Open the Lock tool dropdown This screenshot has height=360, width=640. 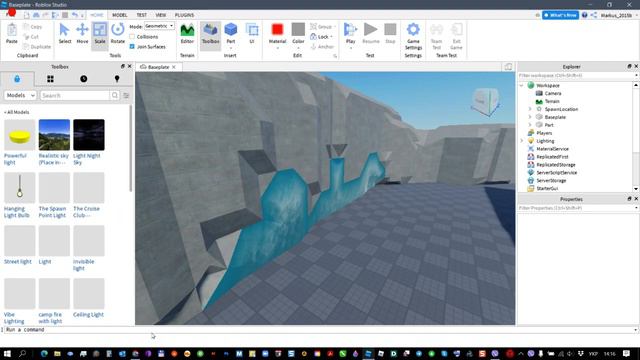pyautogui.click(x=322, y=37)
